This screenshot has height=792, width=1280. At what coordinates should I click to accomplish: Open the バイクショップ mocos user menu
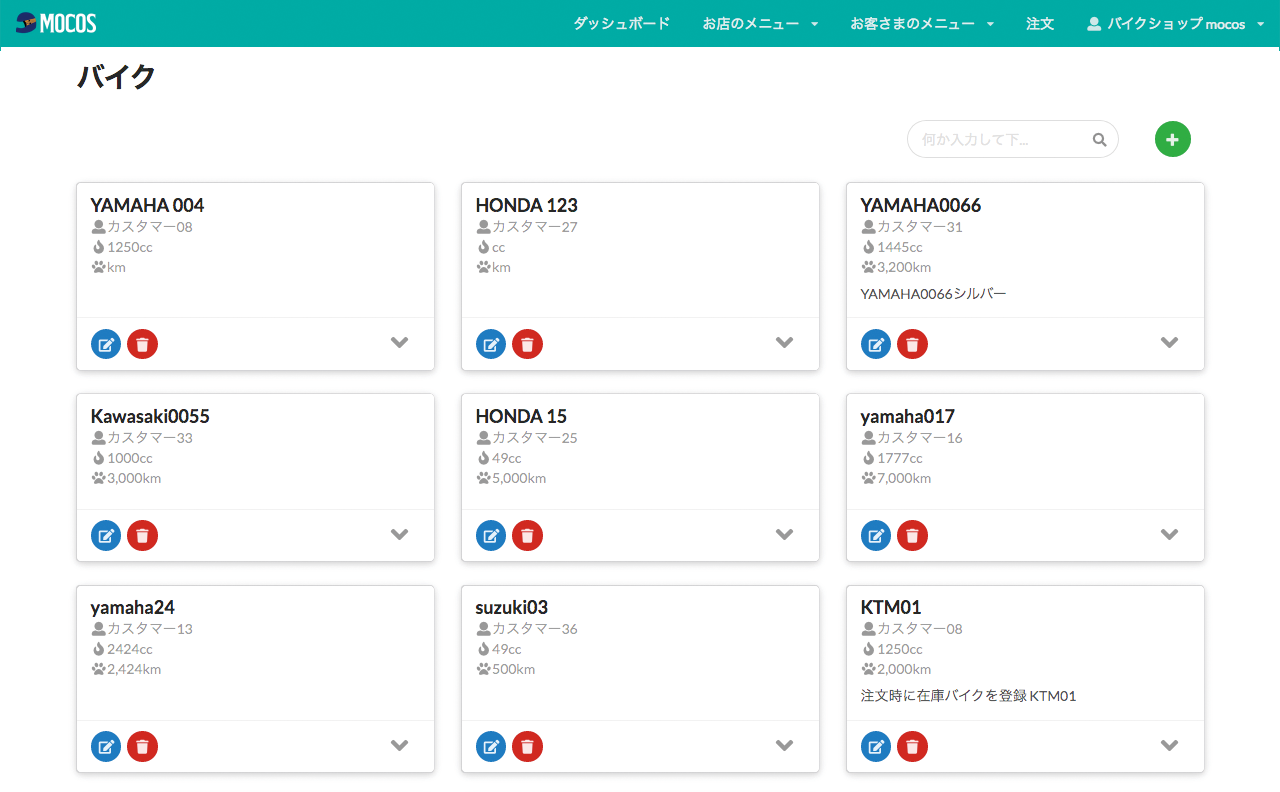(x=1176, y=23)
